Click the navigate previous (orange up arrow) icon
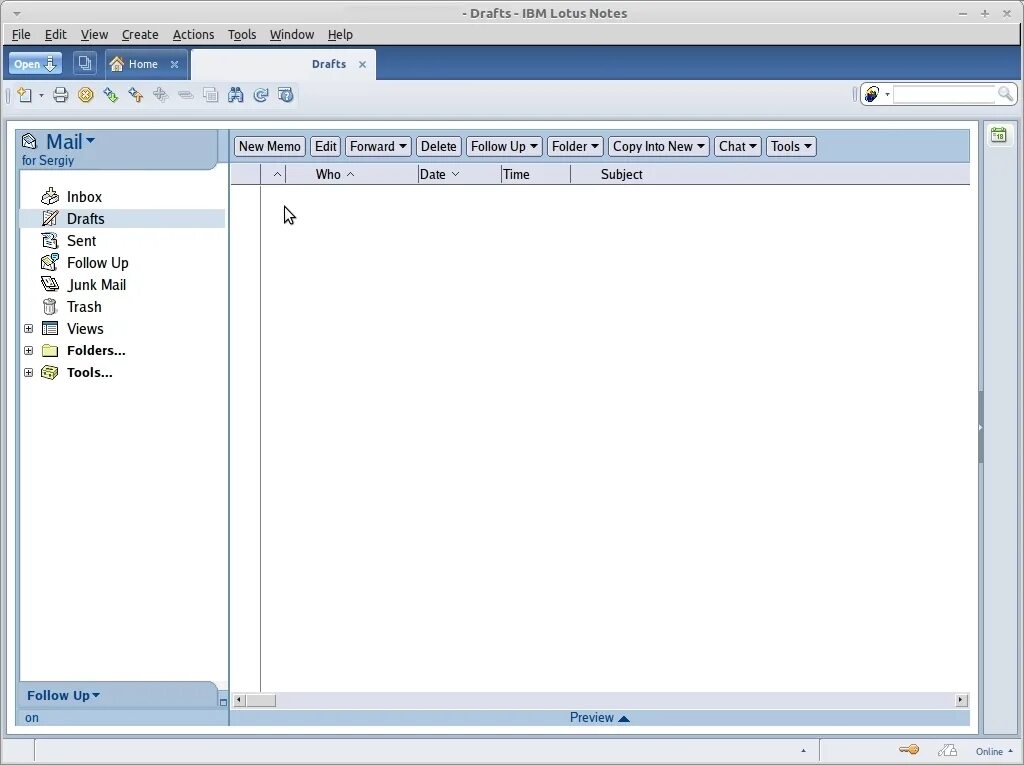1024x765 pixels. click(135, 95)
